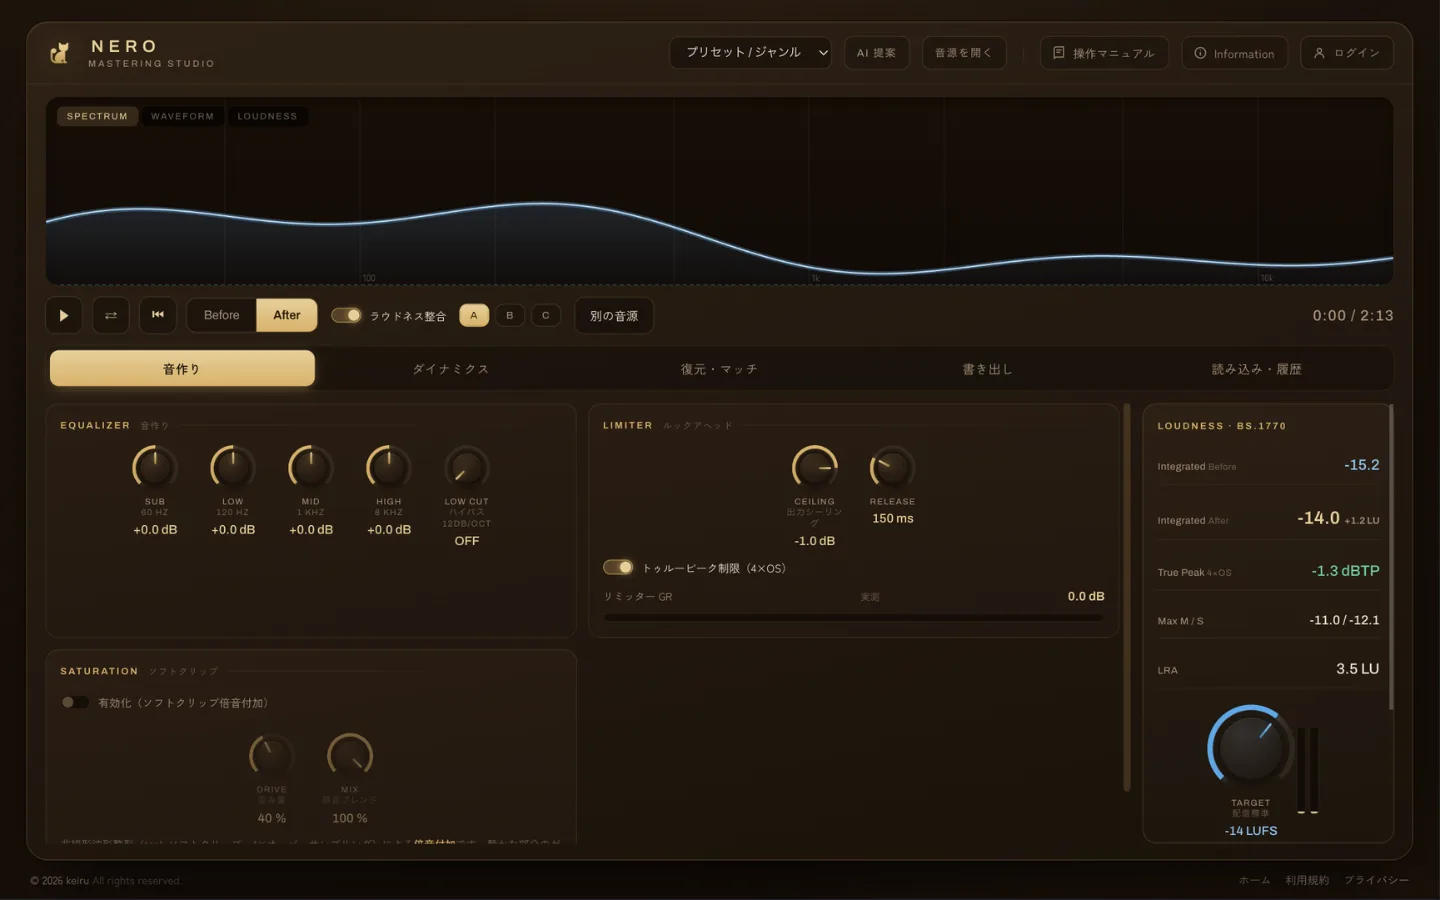Click the AI 提案 button
The height and width of the screenshot is (900, 1440).
[876, 53]
